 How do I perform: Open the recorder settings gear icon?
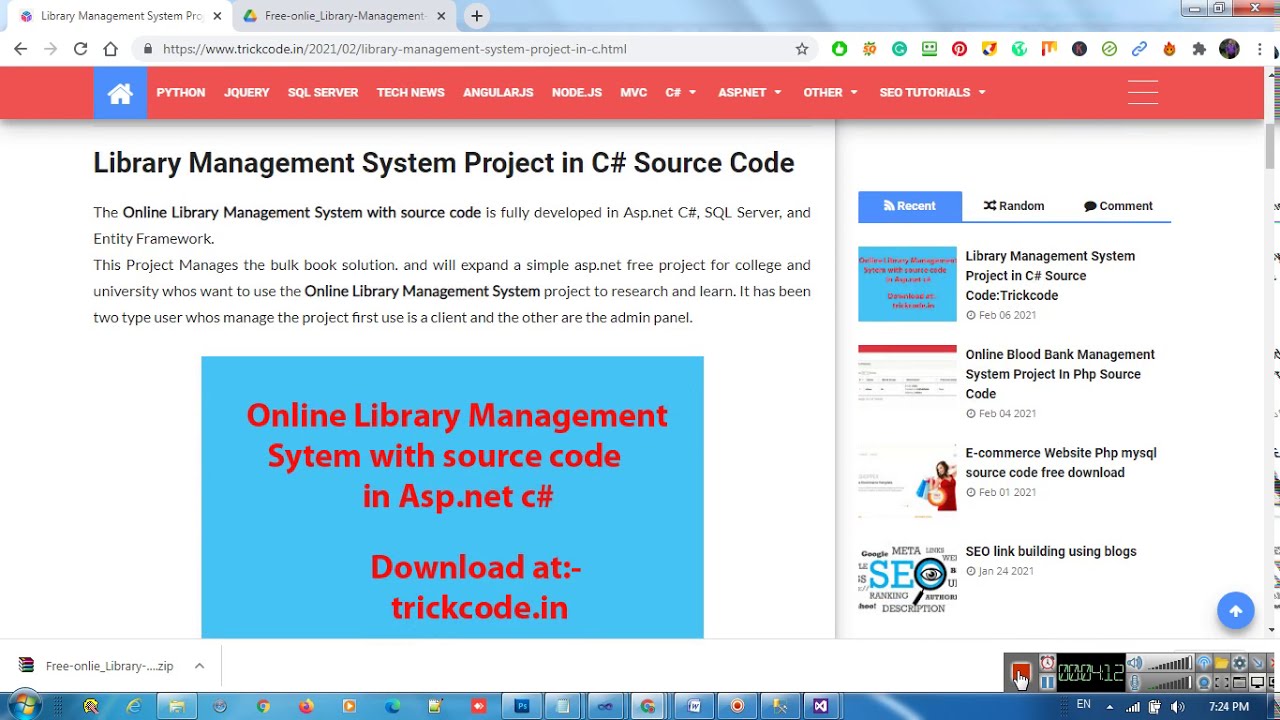pos(1239,663)
